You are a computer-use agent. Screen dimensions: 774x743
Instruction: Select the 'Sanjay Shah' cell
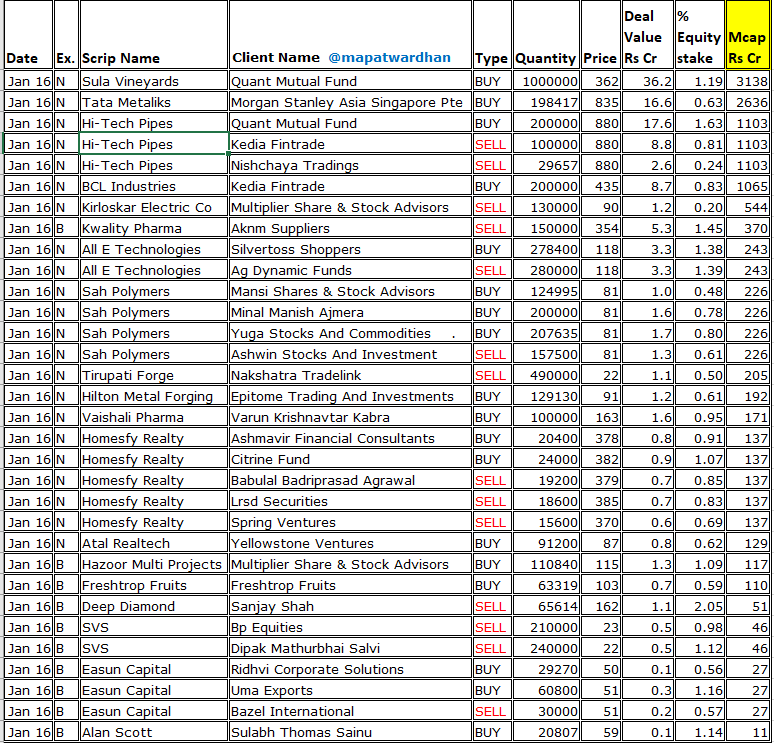pyautogui.click(x=350, y=606)
